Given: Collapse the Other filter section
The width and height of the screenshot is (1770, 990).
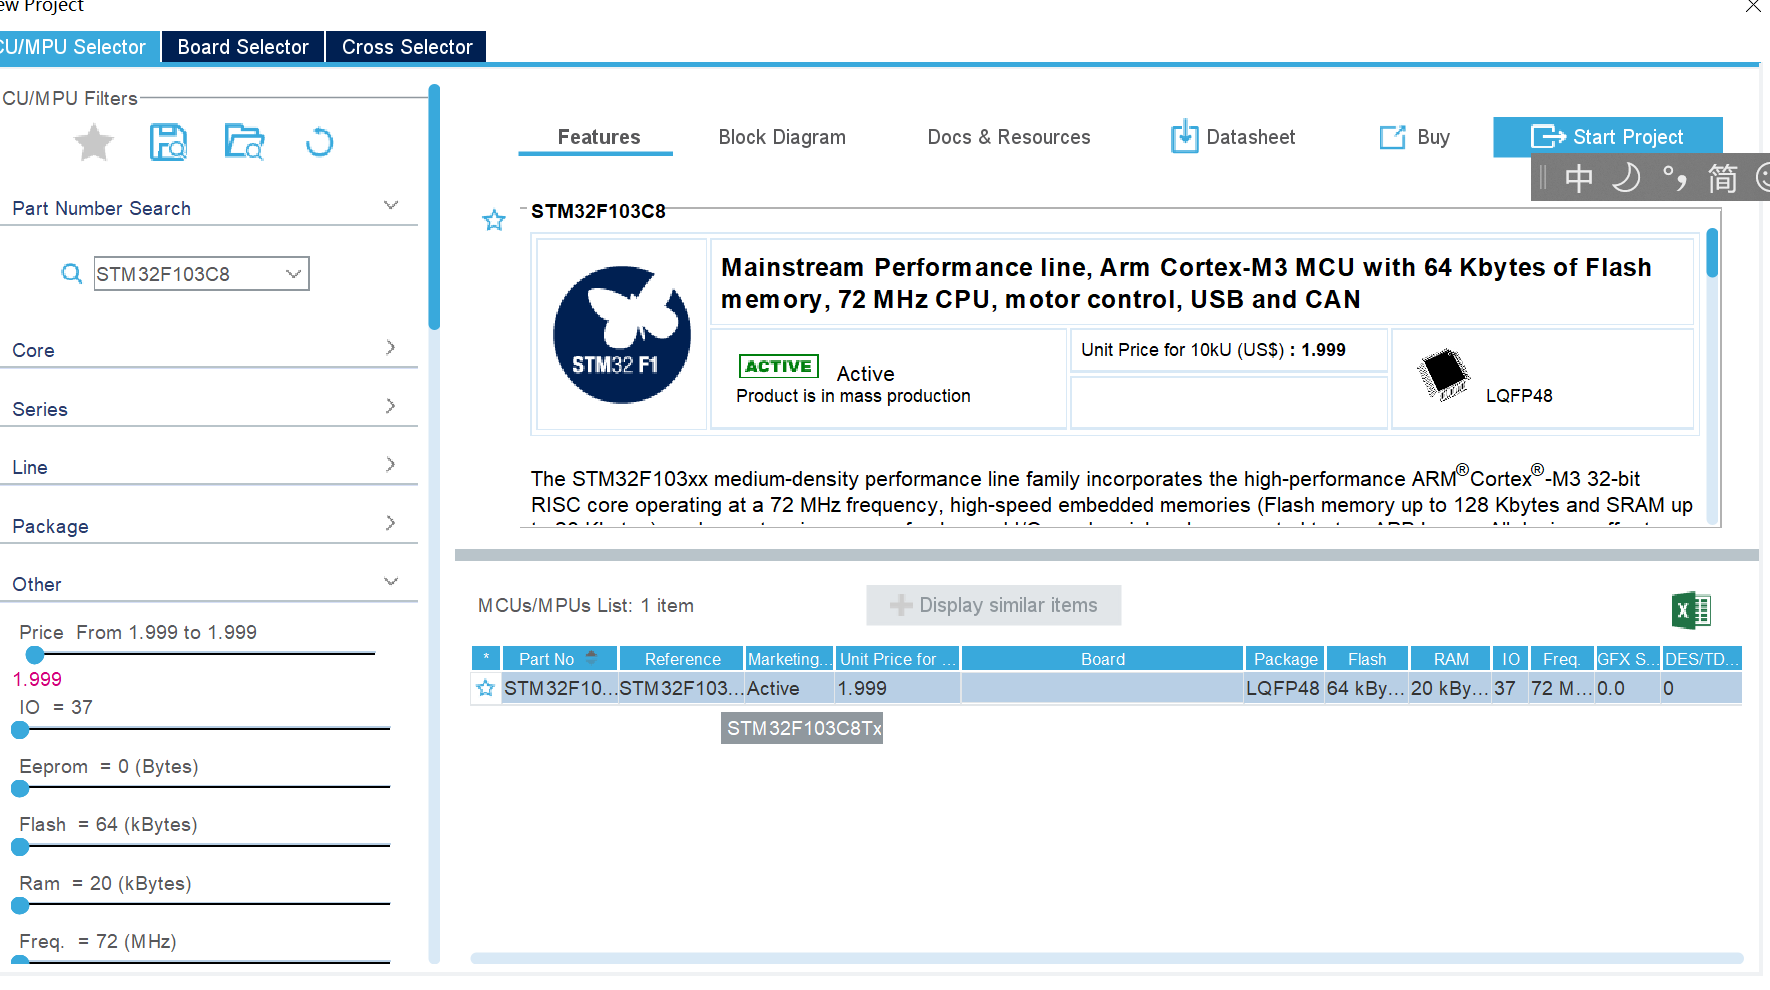Looking at the screenshot, I should click(x=391, y=581).
